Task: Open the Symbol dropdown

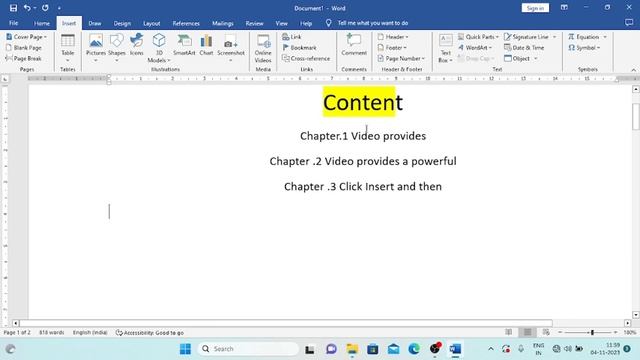Action: [584, 48]
